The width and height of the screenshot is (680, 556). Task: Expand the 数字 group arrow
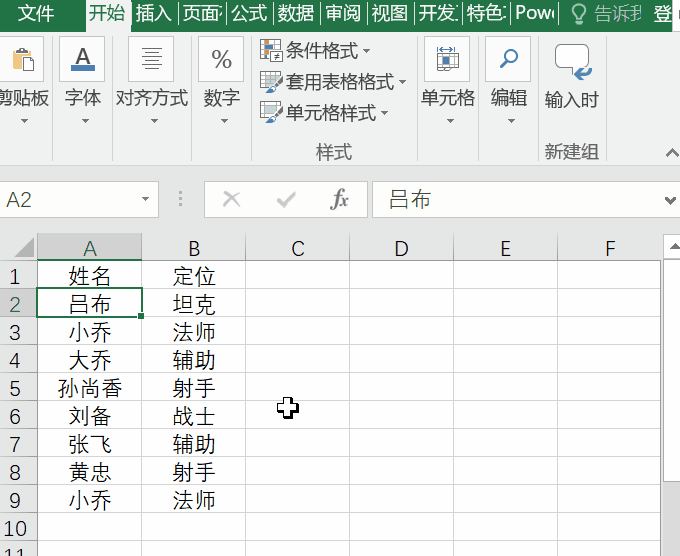[224, 121]
